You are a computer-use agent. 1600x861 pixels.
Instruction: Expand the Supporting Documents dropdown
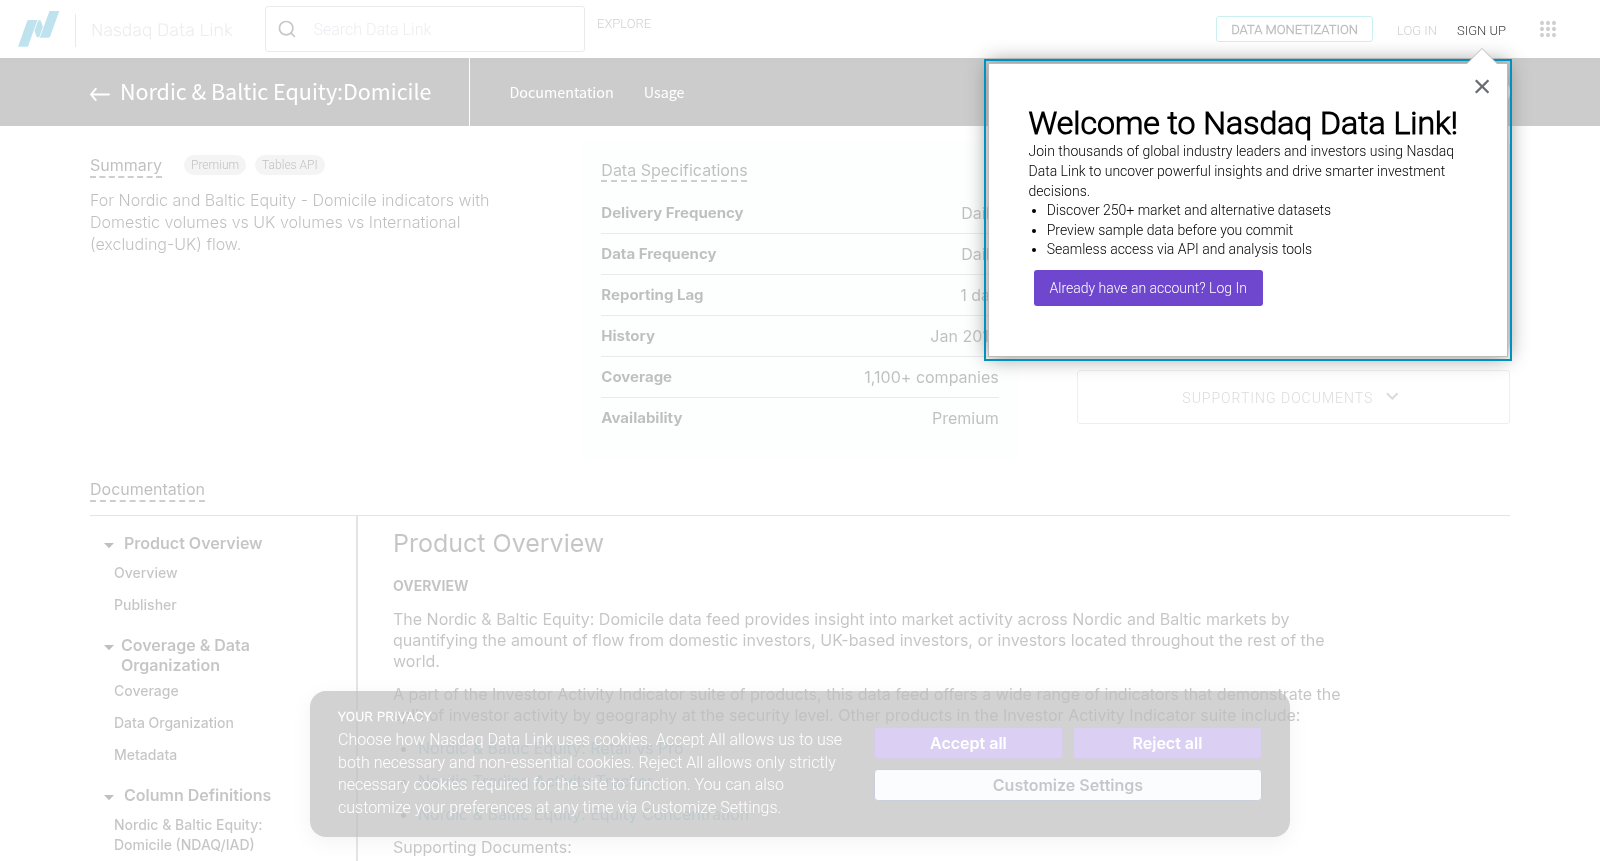click(1293, 397)
